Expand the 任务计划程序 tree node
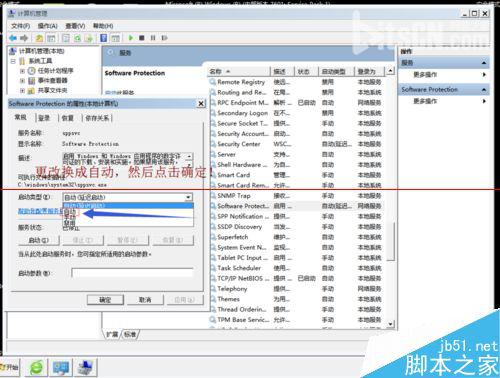This screenshot has width=500, height=378. coord(22,71)
